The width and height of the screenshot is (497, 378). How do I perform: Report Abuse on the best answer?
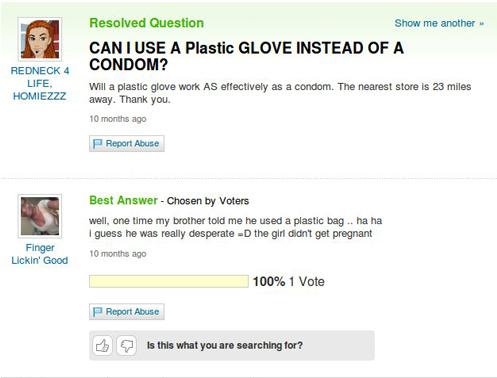click(127, 312)
